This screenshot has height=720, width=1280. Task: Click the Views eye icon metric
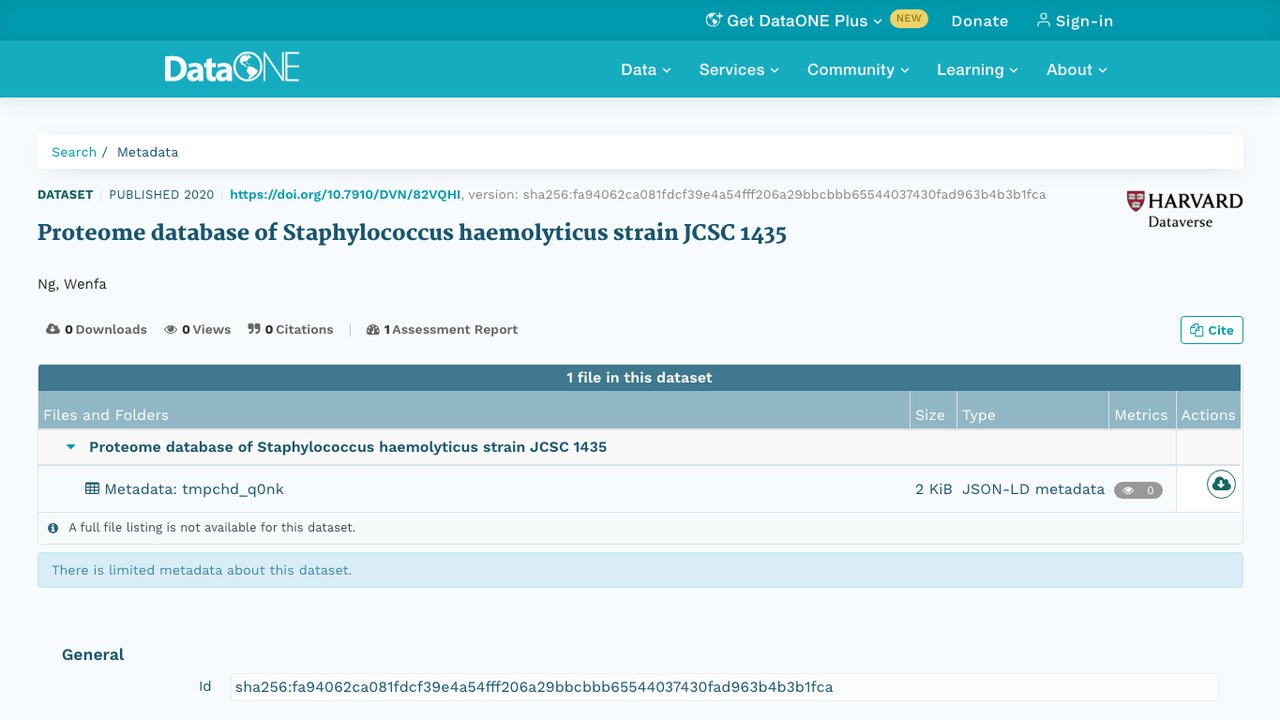point(171,329)
